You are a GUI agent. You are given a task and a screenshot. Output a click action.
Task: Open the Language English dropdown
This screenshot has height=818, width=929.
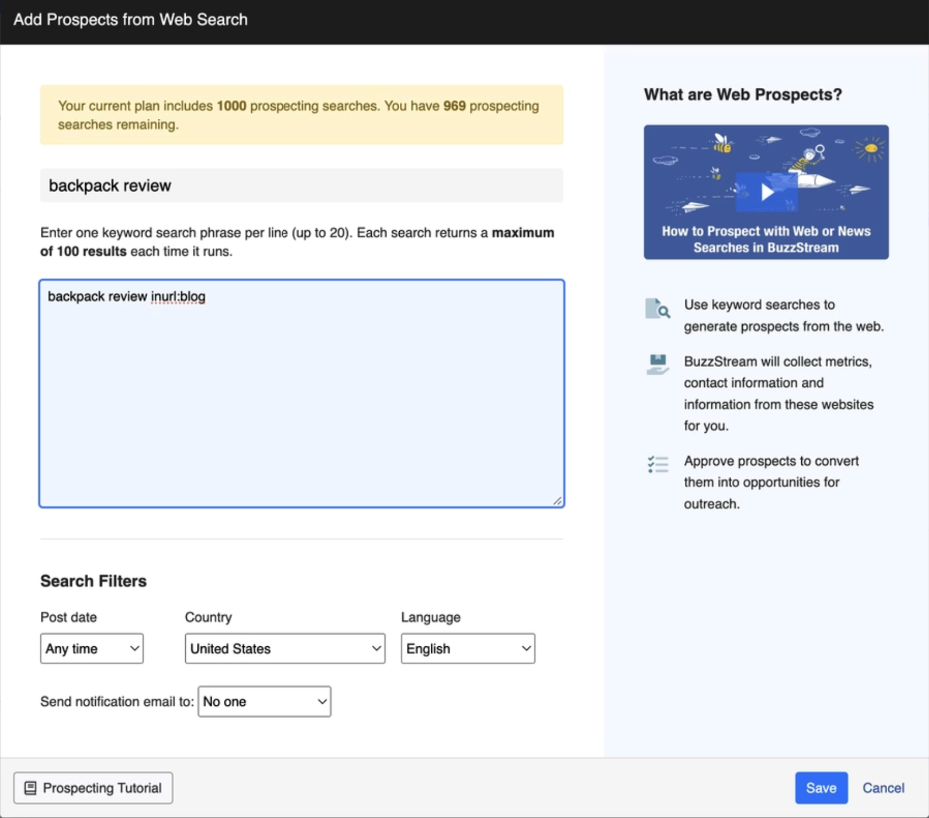tap(468, 649)
